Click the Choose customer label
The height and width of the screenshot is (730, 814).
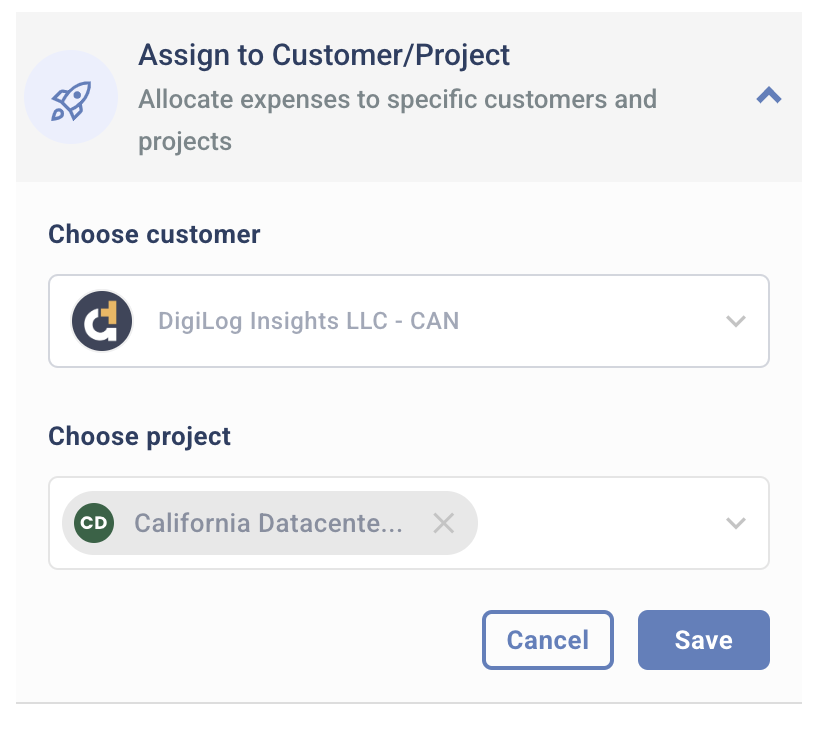pyautogui.click(x=153, y=234)
